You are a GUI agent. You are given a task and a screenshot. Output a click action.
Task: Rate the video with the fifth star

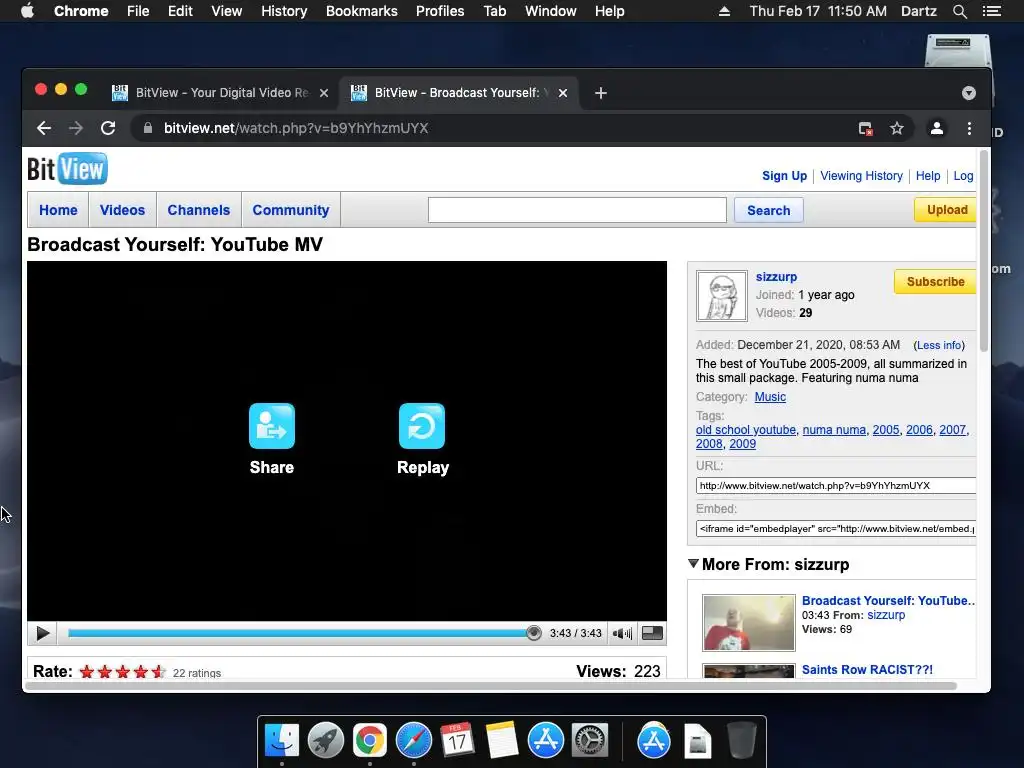(158, 672)
